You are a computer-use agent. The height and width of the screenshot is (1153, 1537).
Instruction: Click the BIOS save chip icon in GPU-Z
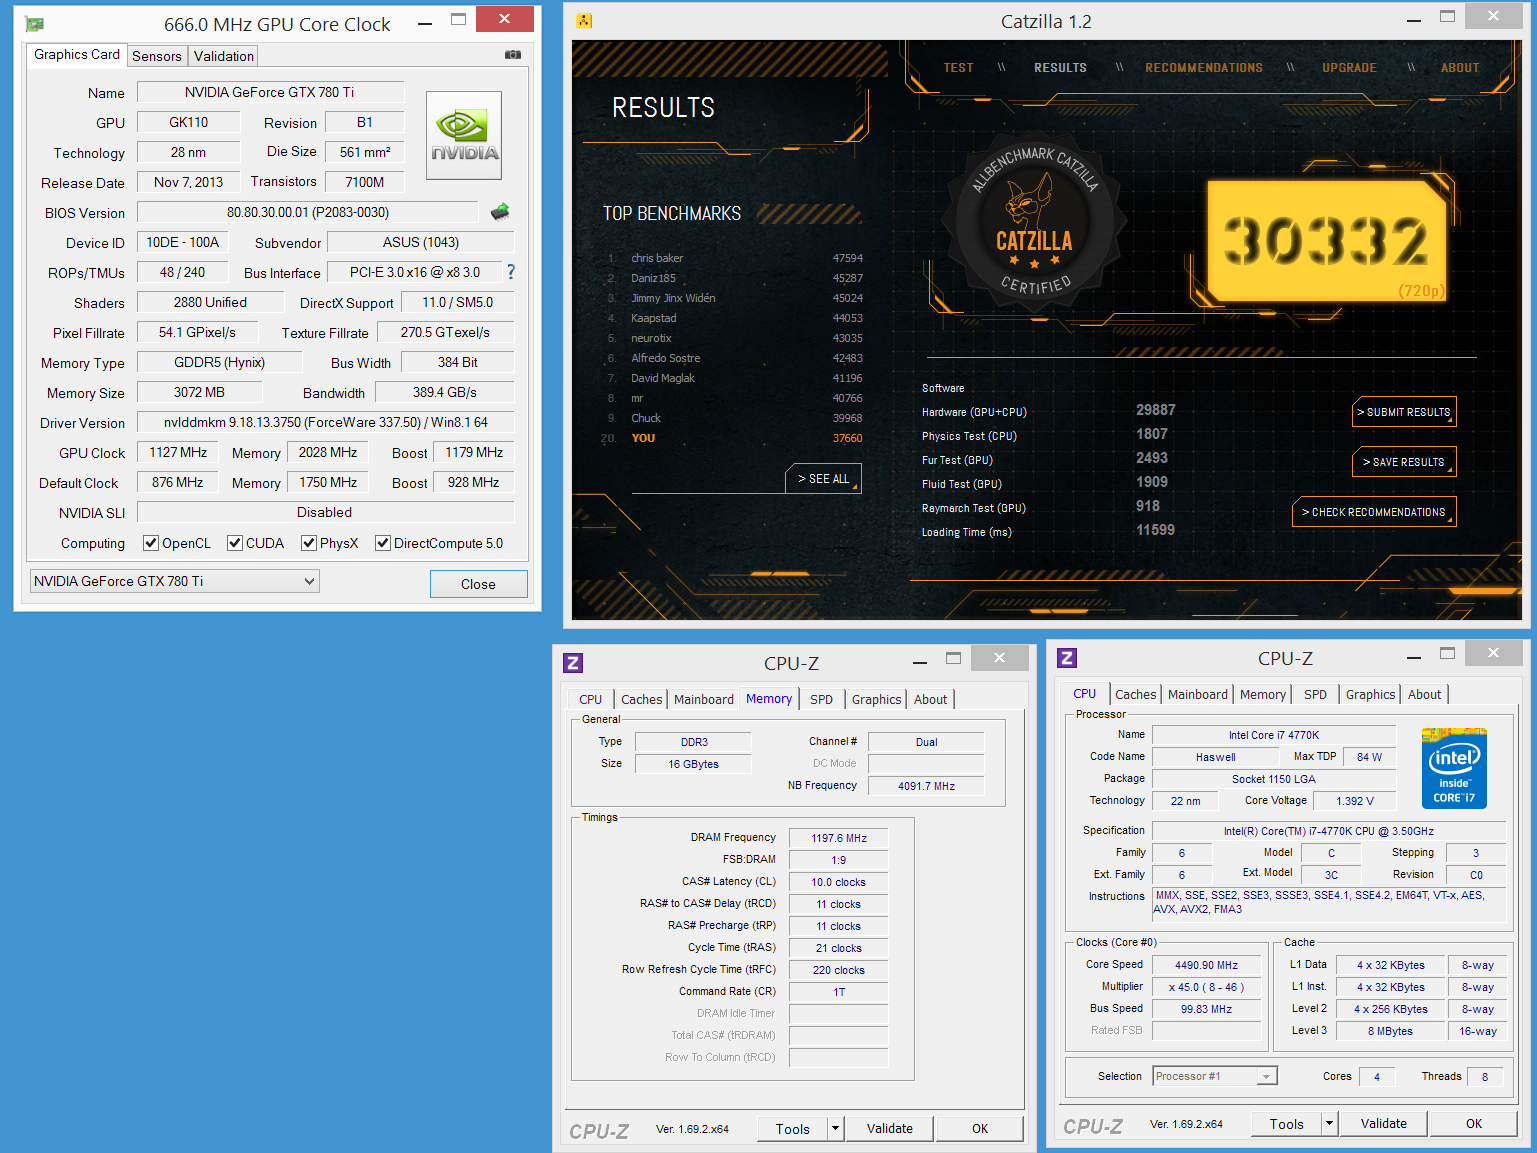[x=500, y=212]
